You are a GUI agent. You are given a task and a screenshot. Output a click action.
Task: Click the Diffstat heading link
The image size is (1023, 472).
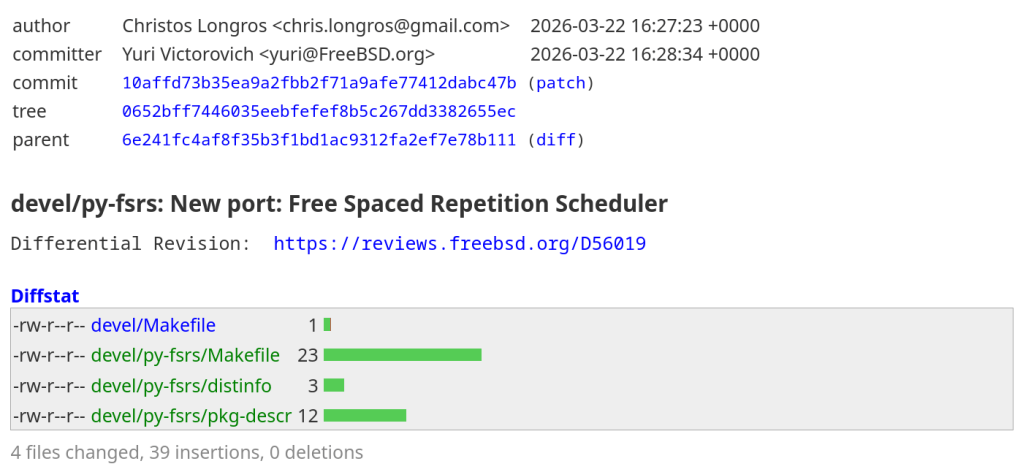[45, 296]
